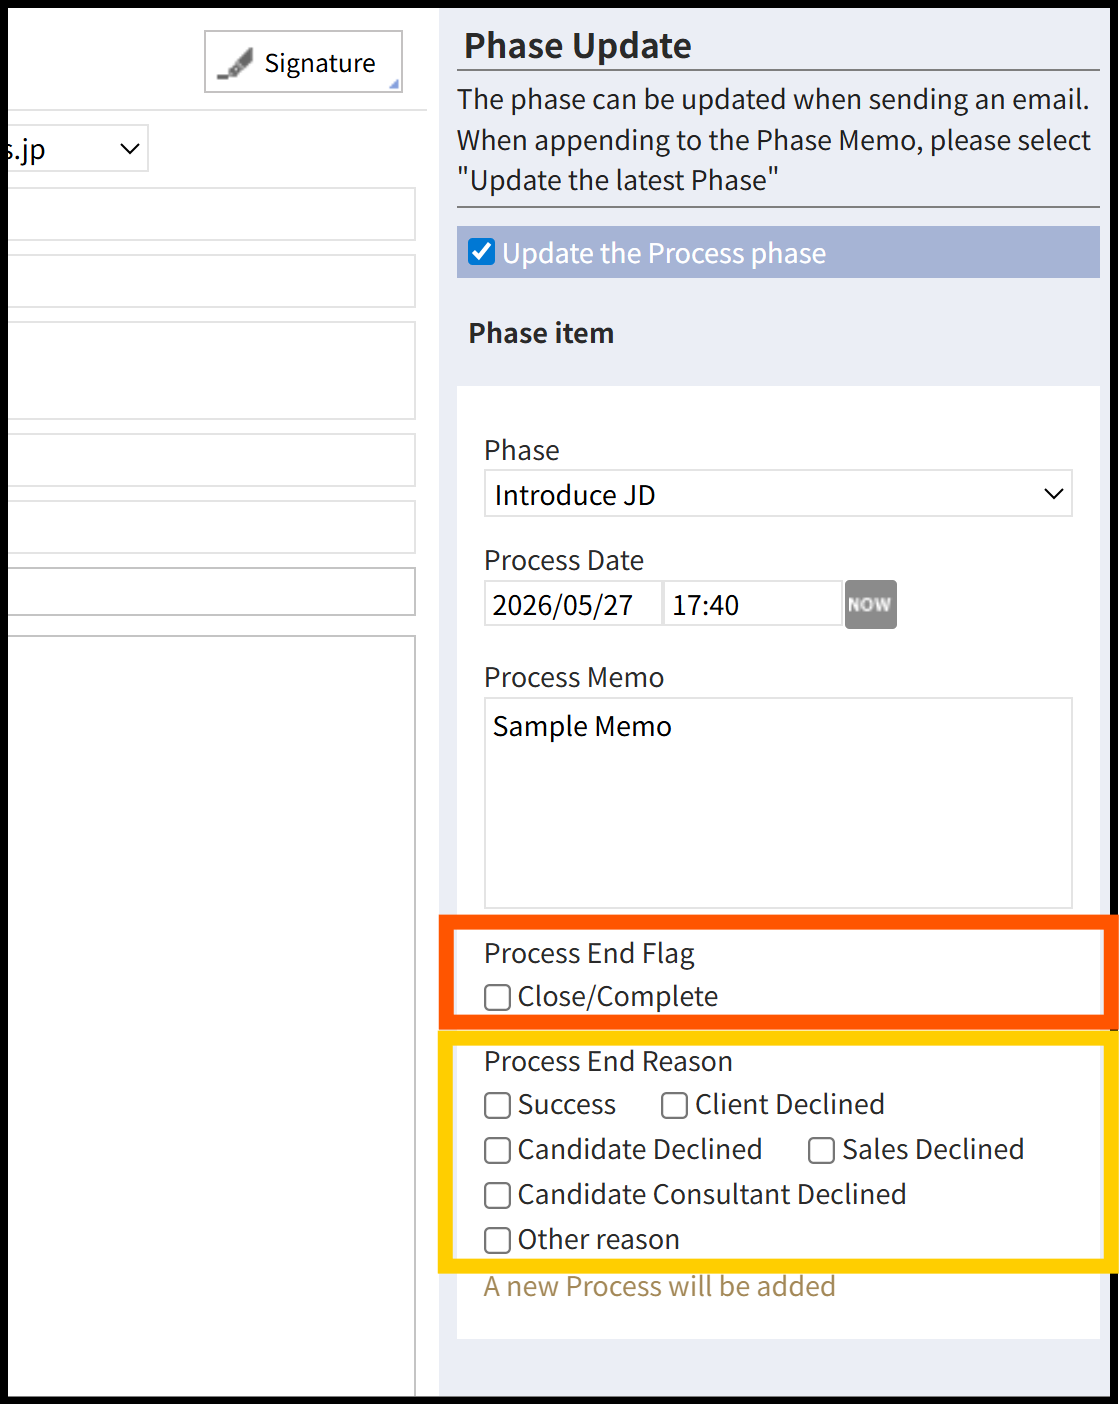The image size is (1120, 1404).
Task: Expand the email domain dropdown ending in .jp
Action: [x=76, y=149]
